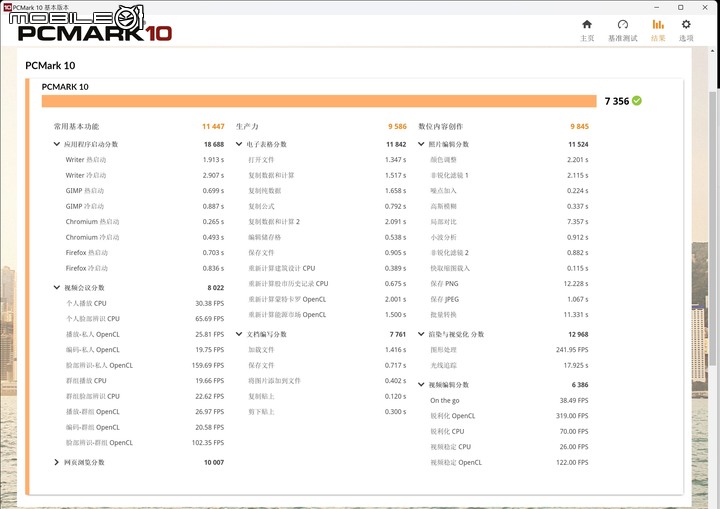Click the orange PCMark 10 score bar

pyautogui.click(x=319, y=101)
